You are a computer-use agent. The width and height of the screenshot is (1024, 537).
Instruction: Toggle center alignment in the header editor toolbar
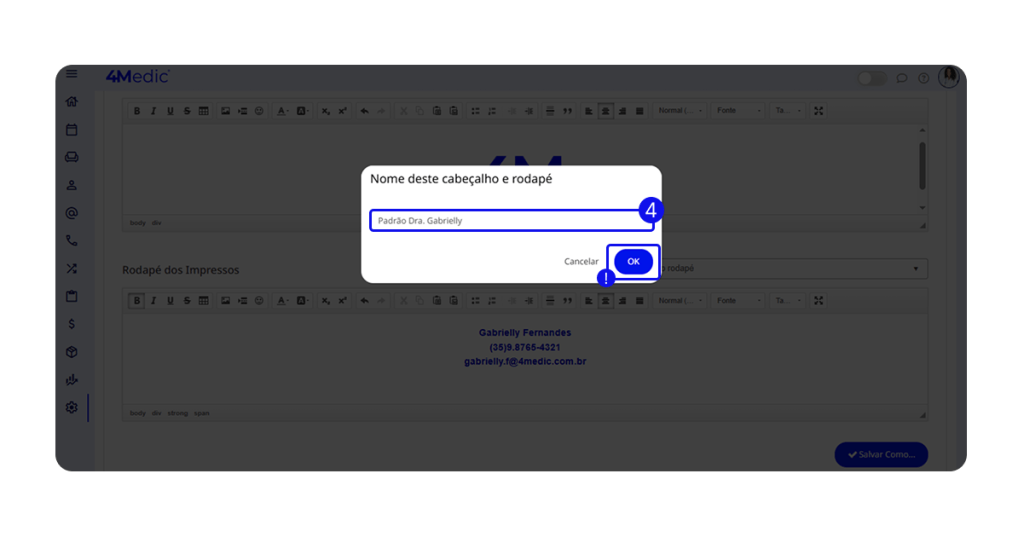pos(605,111)
